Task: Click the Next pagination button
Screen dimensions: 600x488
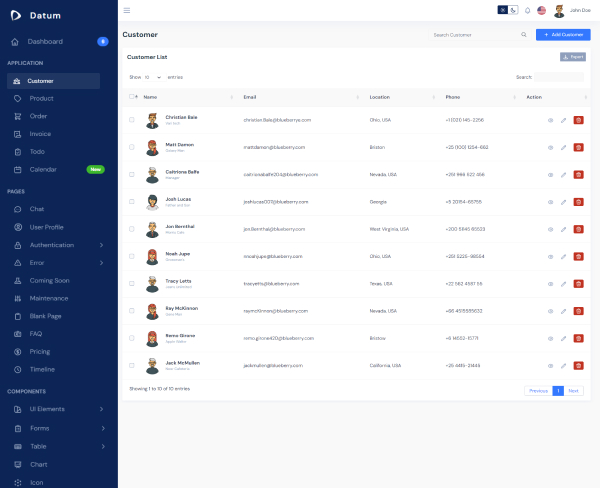Action: point(573,390)
